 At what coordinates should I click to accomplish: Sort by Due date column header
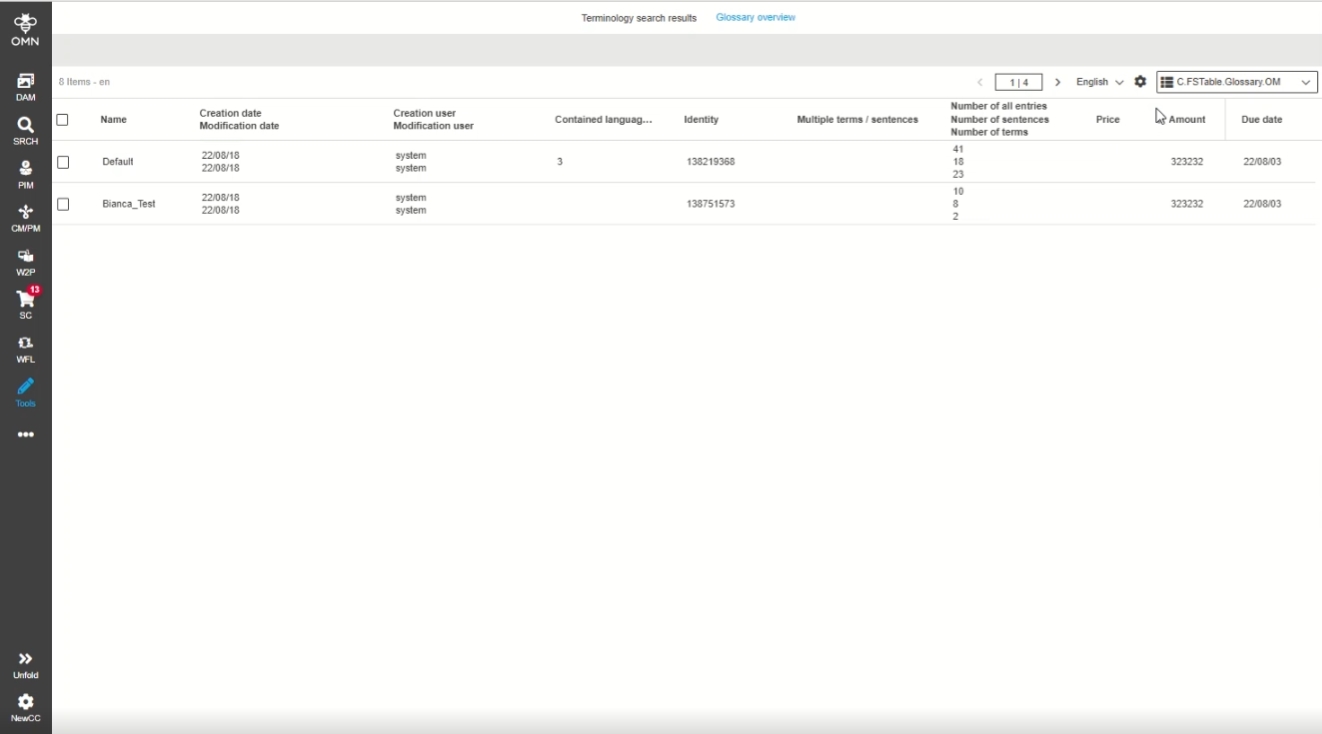tap(1262, 120)
